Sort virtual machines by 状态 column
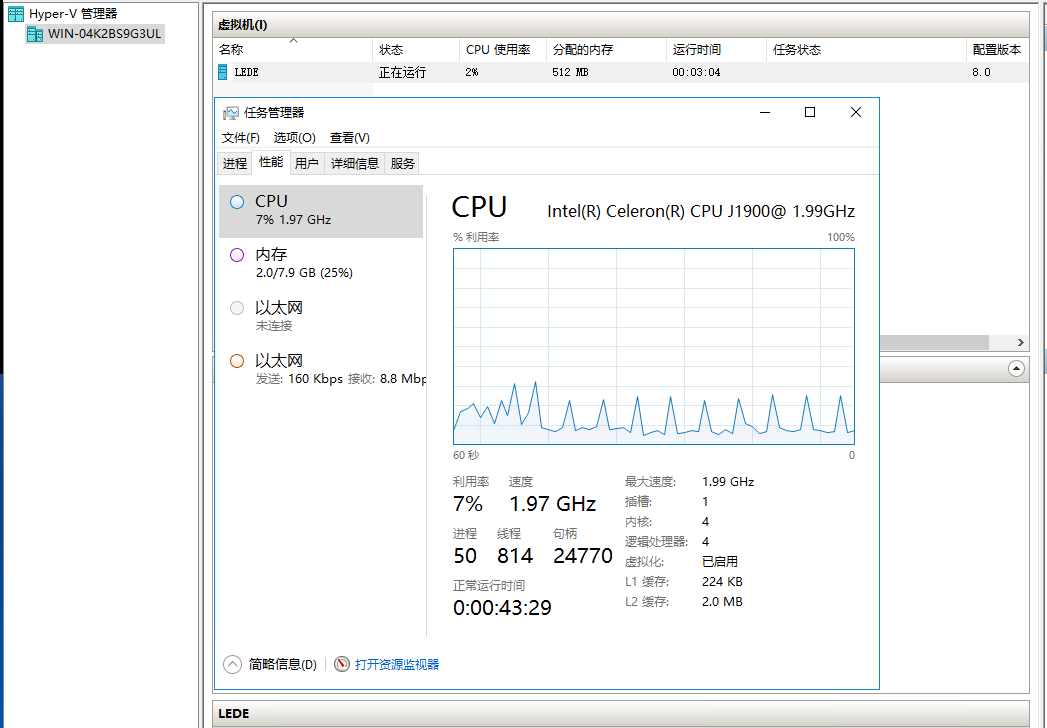Image resolution: width=1047 pixels, height=728 pixels. [x=415, y=49]
